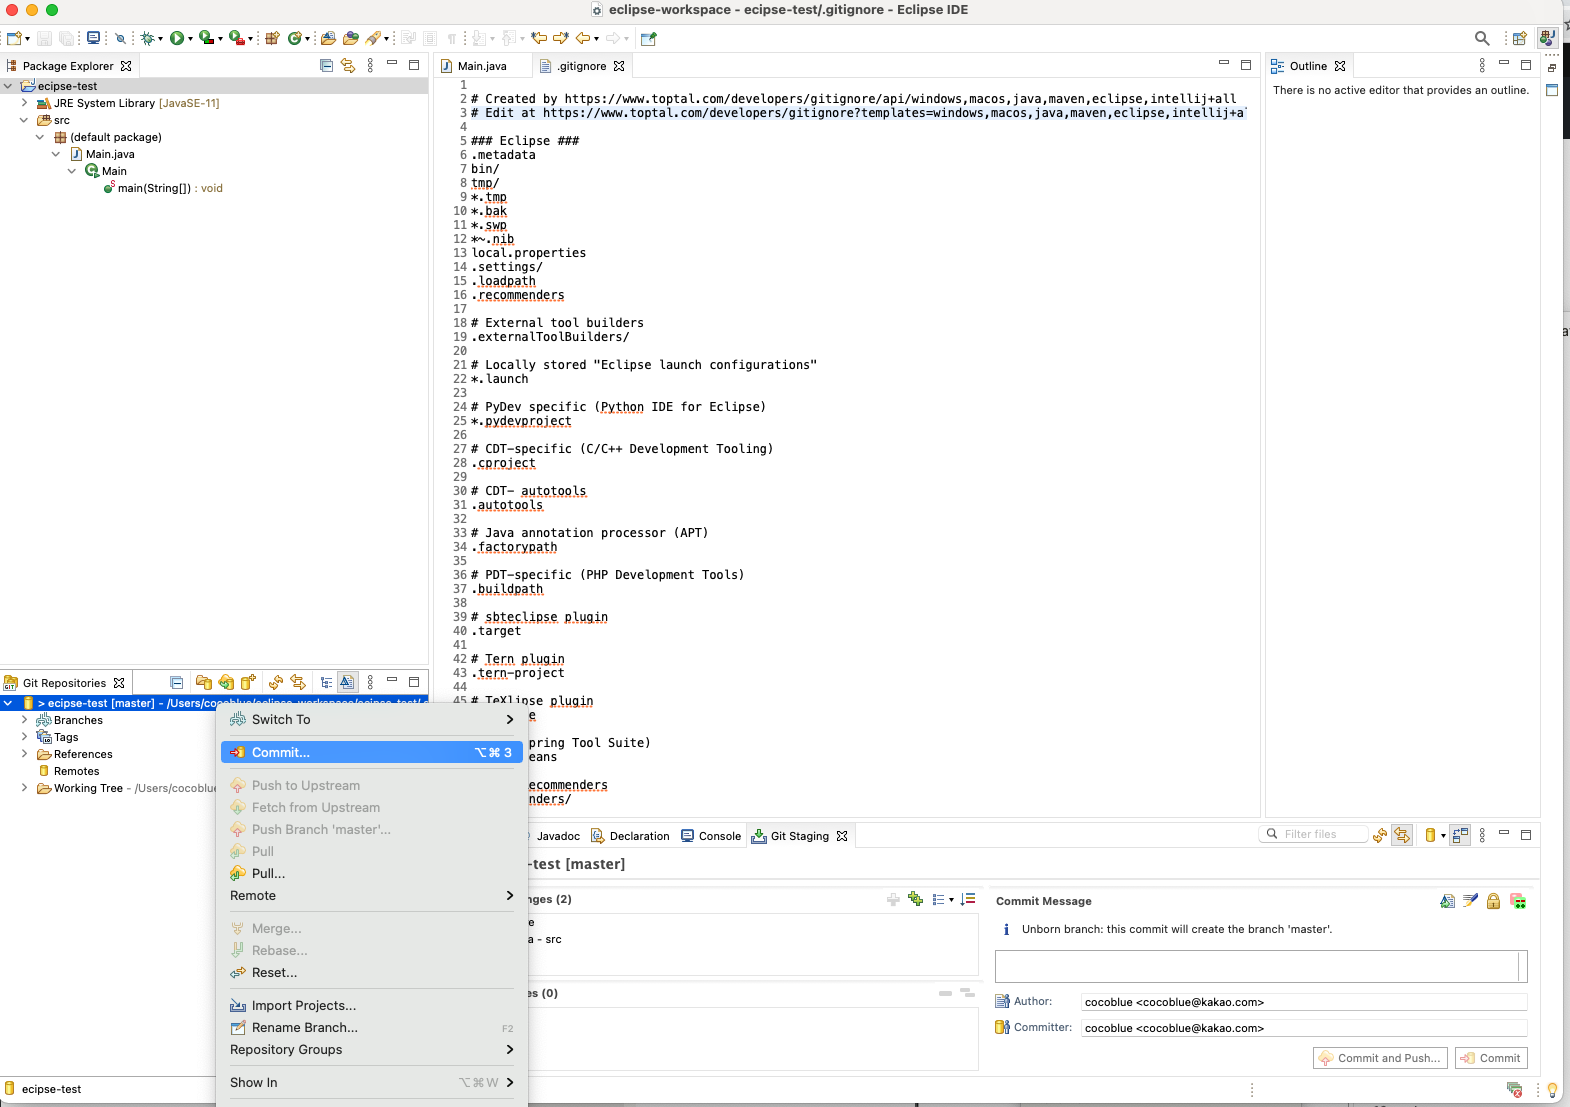1570x1107 pixels.
Task: Open the Console view tab
Action: tap(711, 836)
